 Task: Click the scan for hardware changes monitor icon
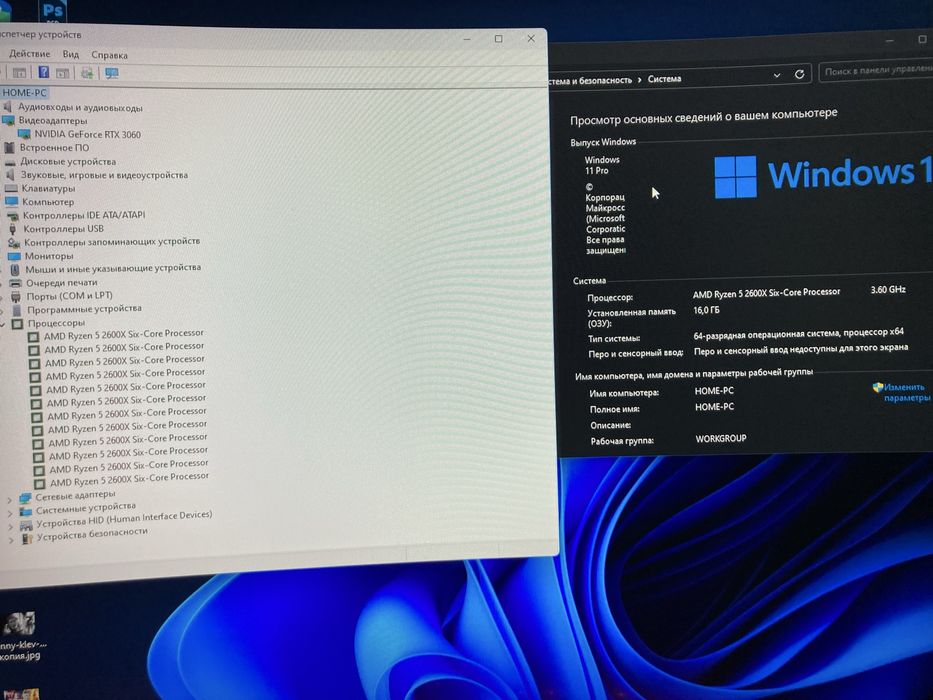pos(111,73)
